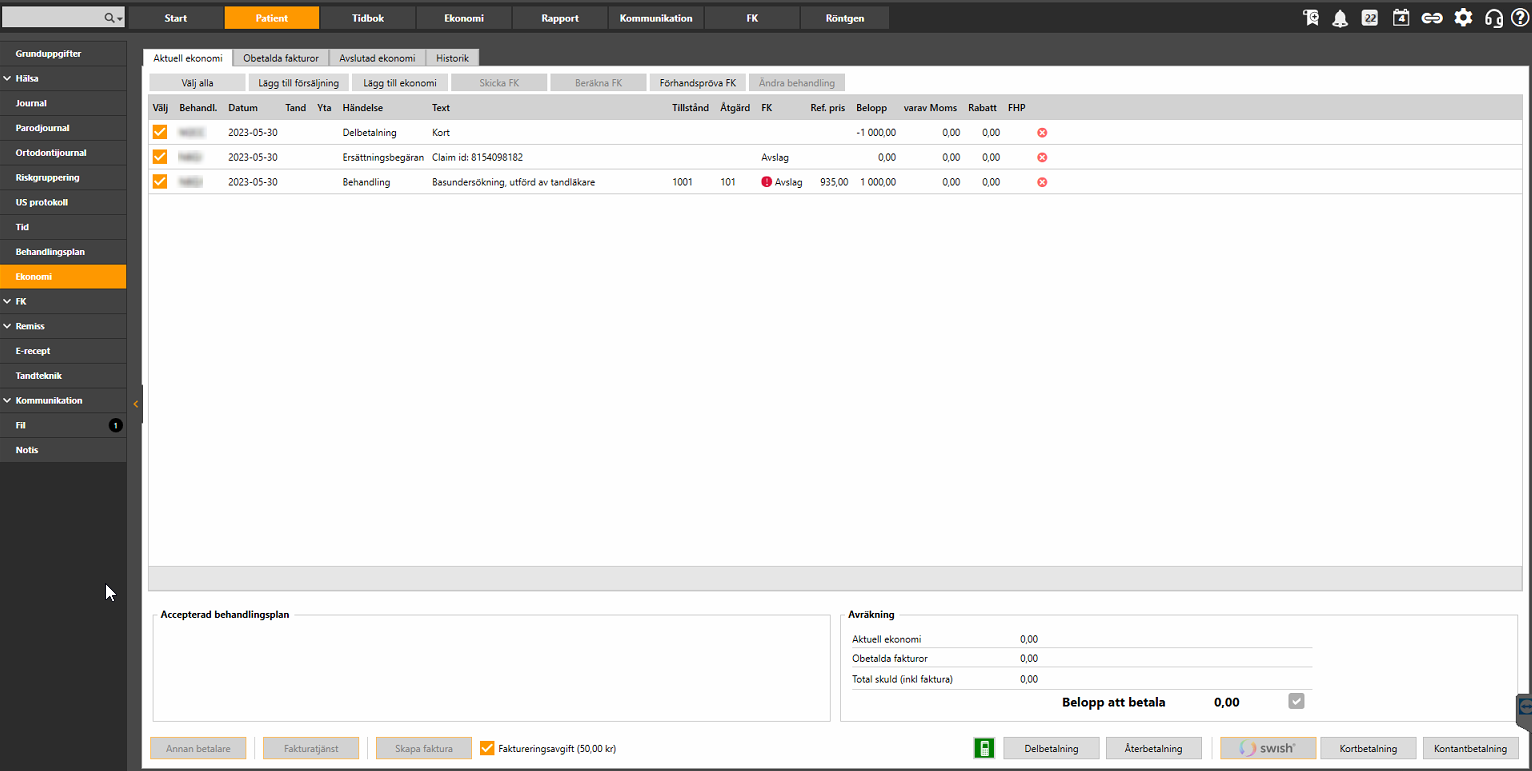Click the Förhandspröva FK button
The height and width of the screenshot is (771, 1532).
point(697,83)
